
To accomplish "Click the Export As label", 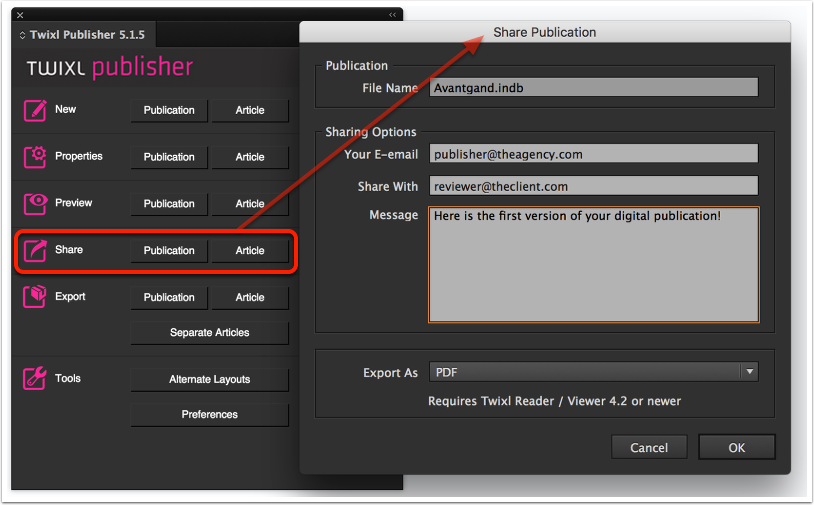I will tap(390, 373).
